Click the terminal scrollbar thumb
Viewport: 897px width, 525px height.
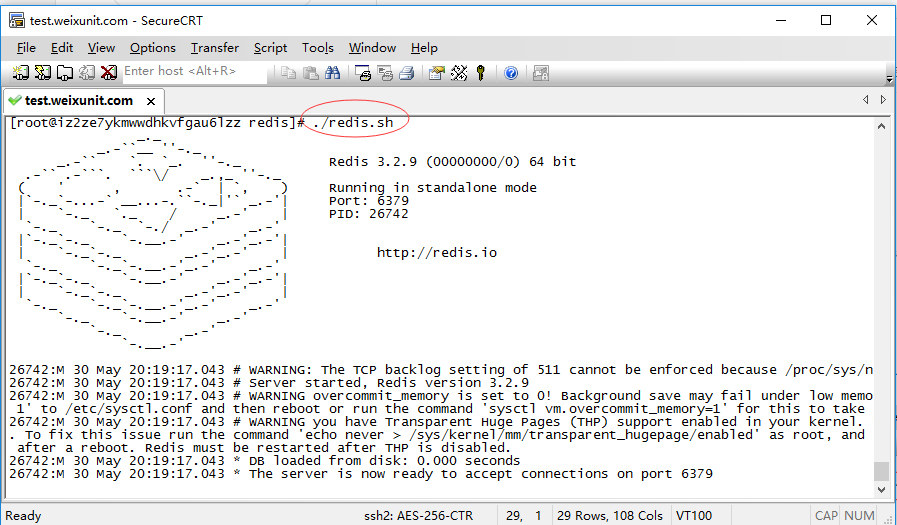point(881,471)
